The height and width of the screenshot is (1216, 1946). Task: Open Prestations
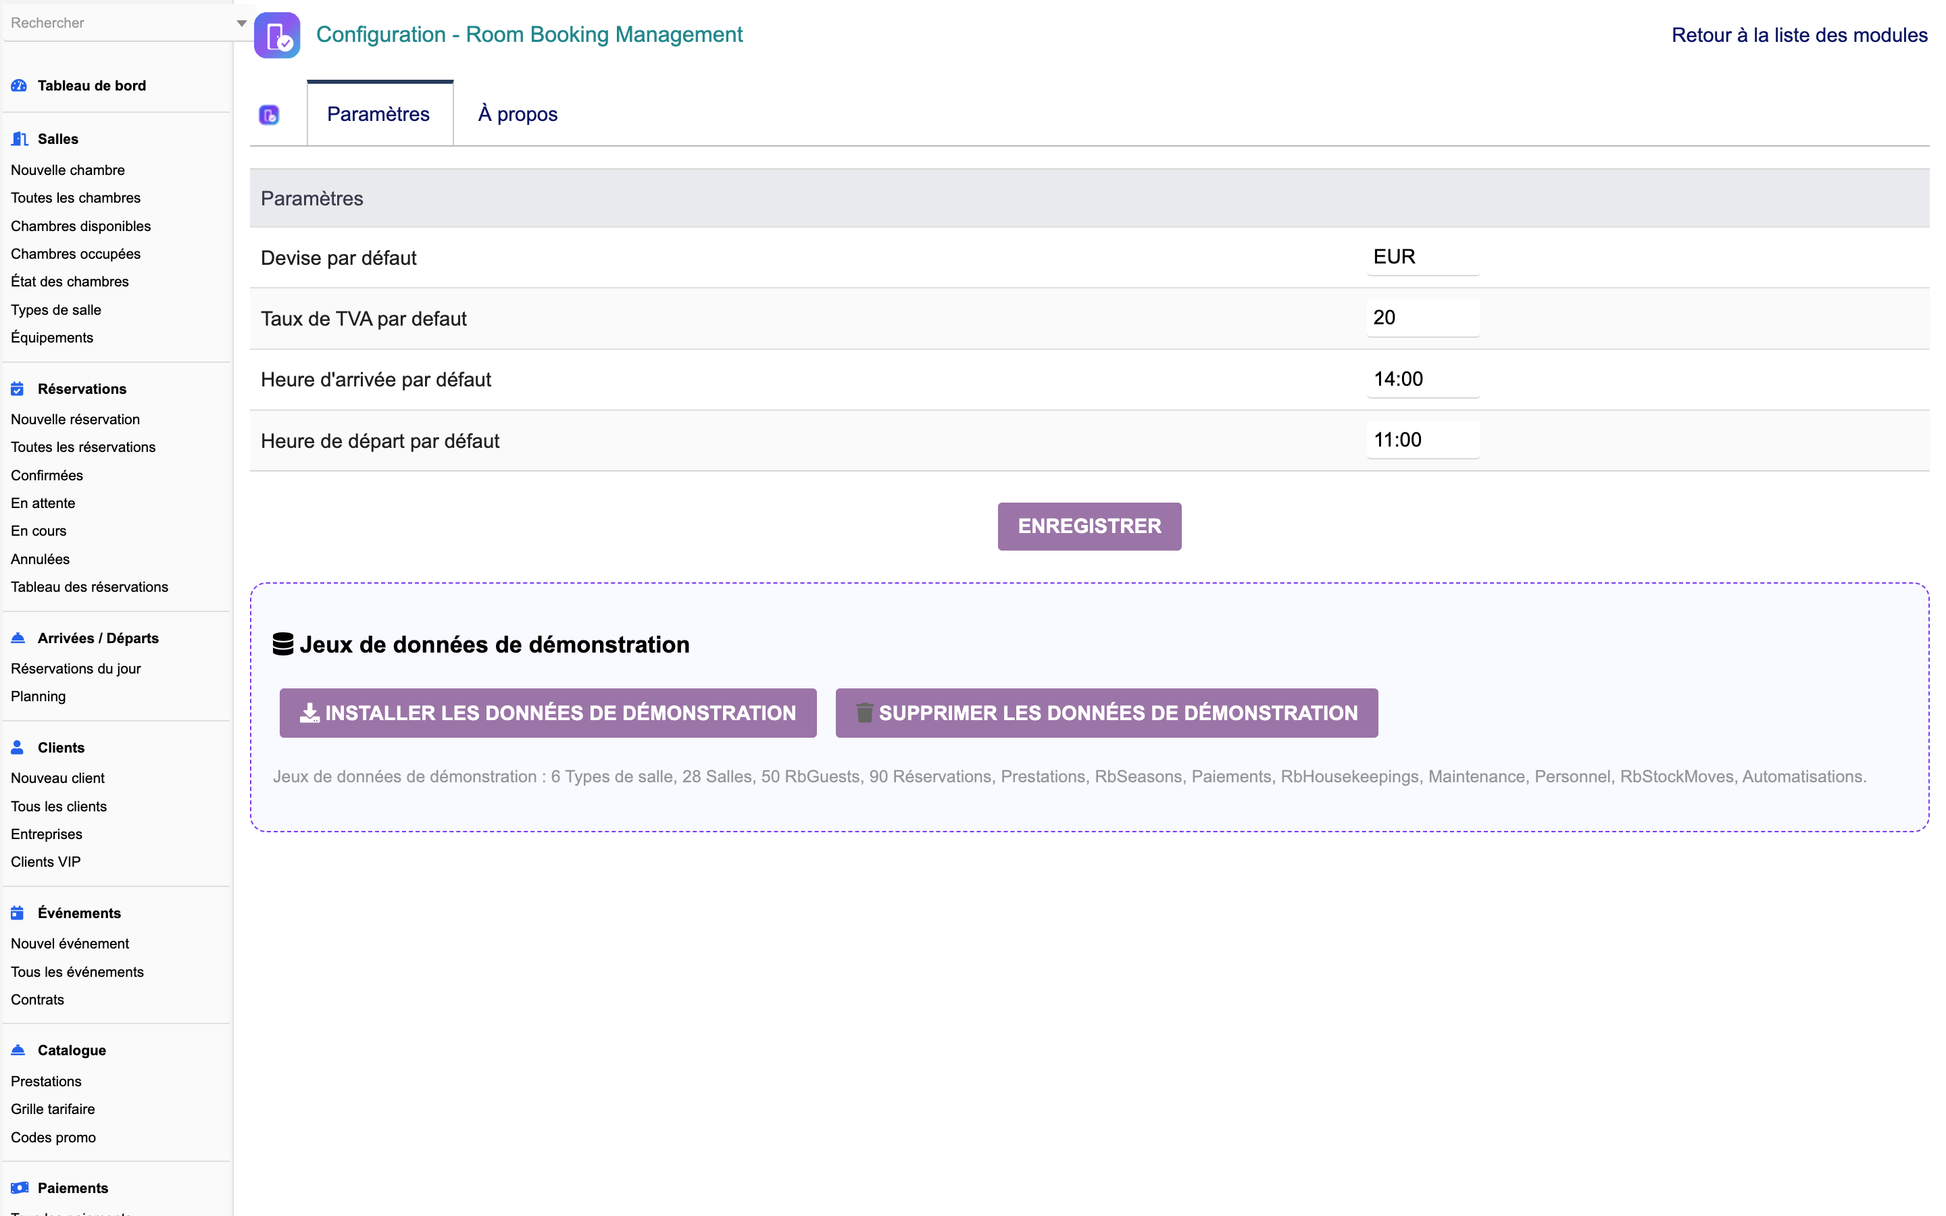point(46,1081)
